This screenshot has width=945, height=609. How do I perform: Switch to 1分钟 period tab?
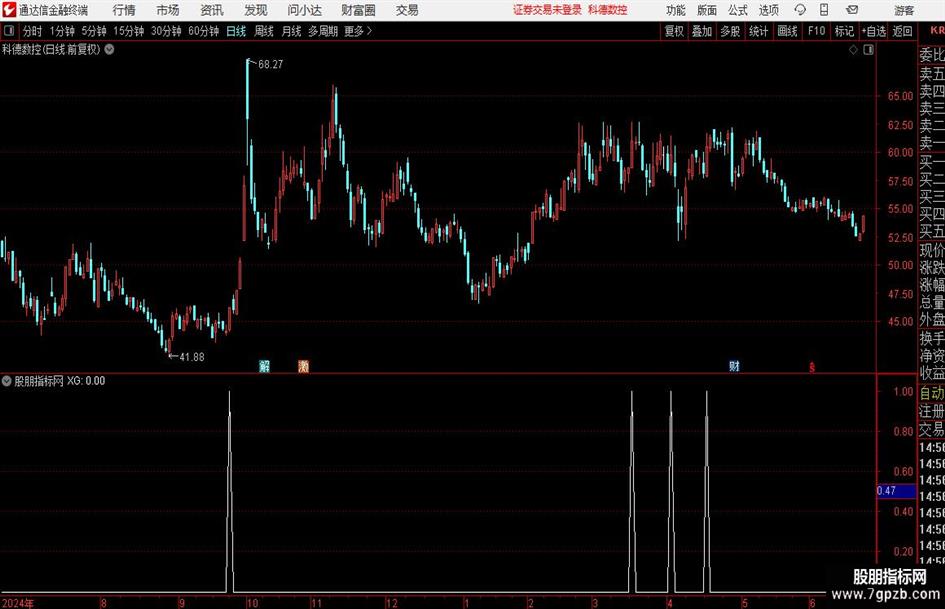(62, 31)
